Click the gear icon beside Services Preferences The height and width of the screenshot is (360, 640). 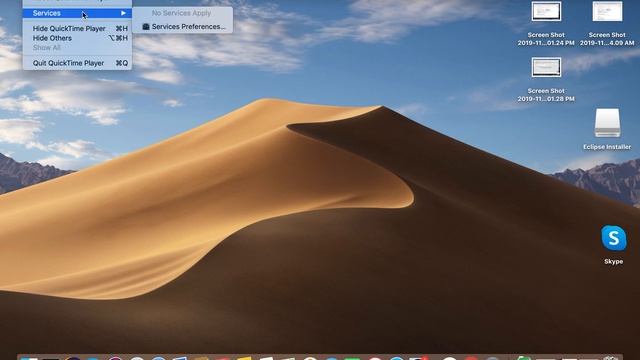pos(146,27)
